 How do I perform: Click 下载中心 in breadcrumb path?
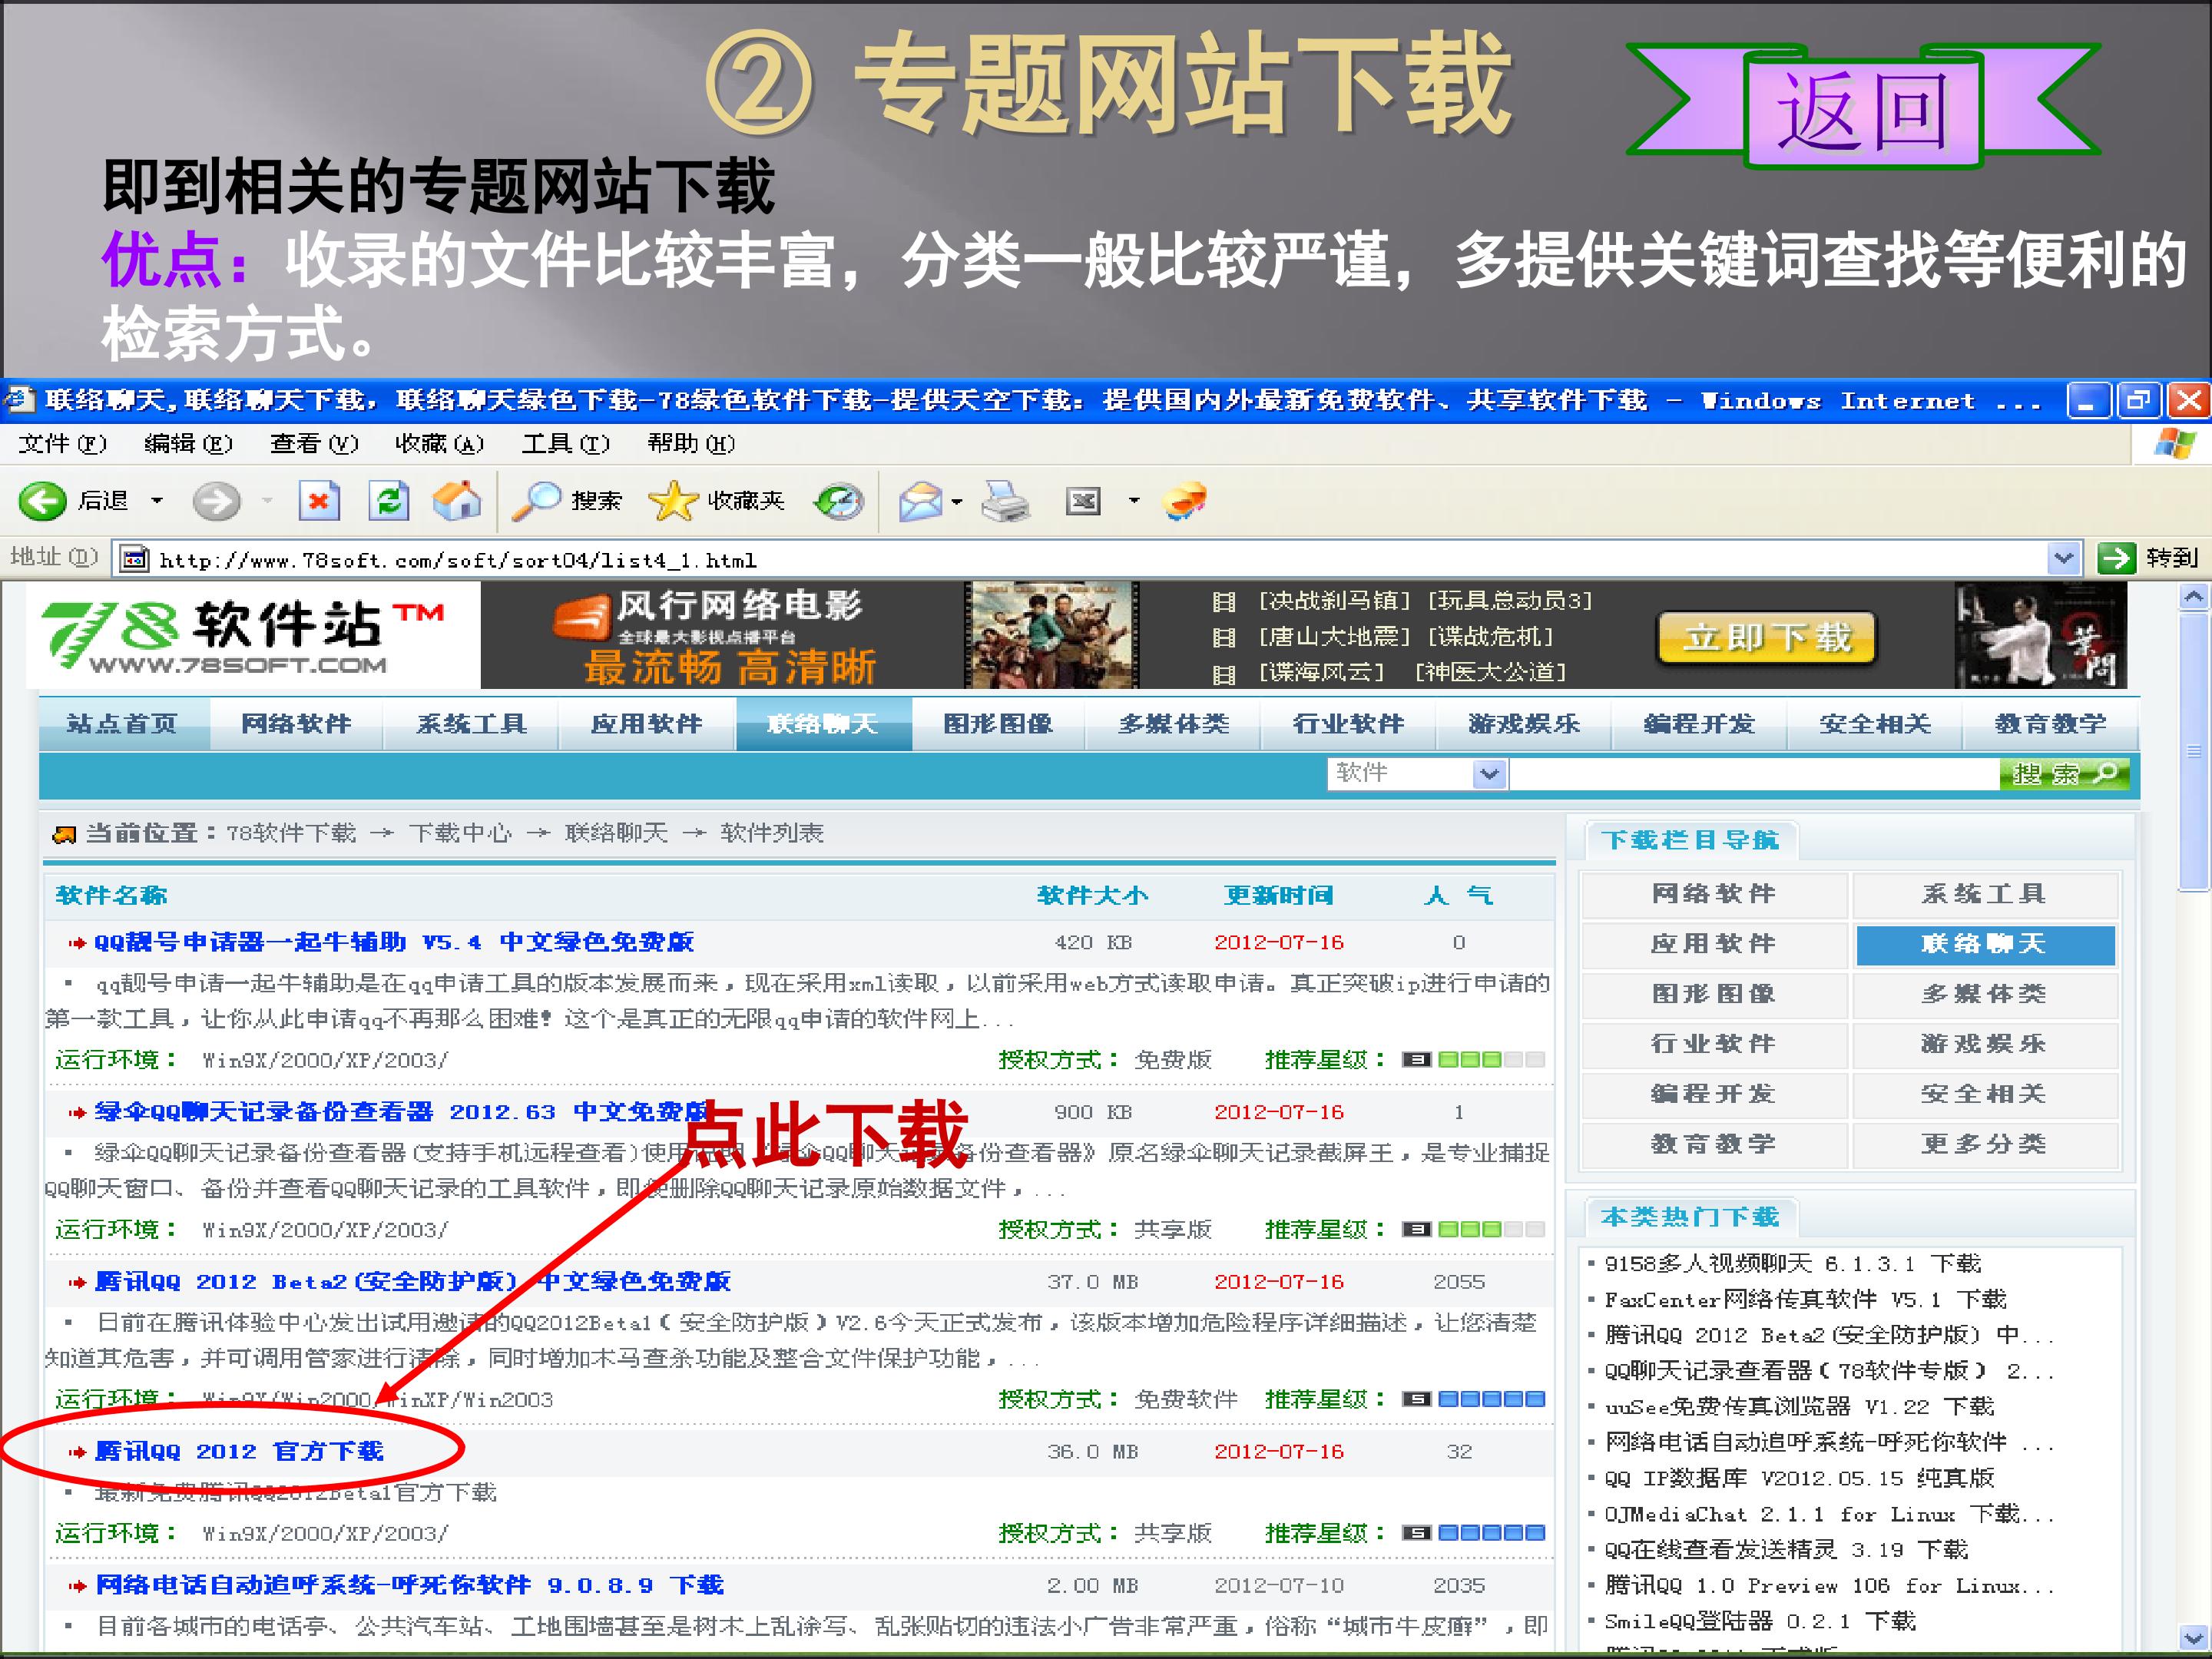(x=460, y=833)
